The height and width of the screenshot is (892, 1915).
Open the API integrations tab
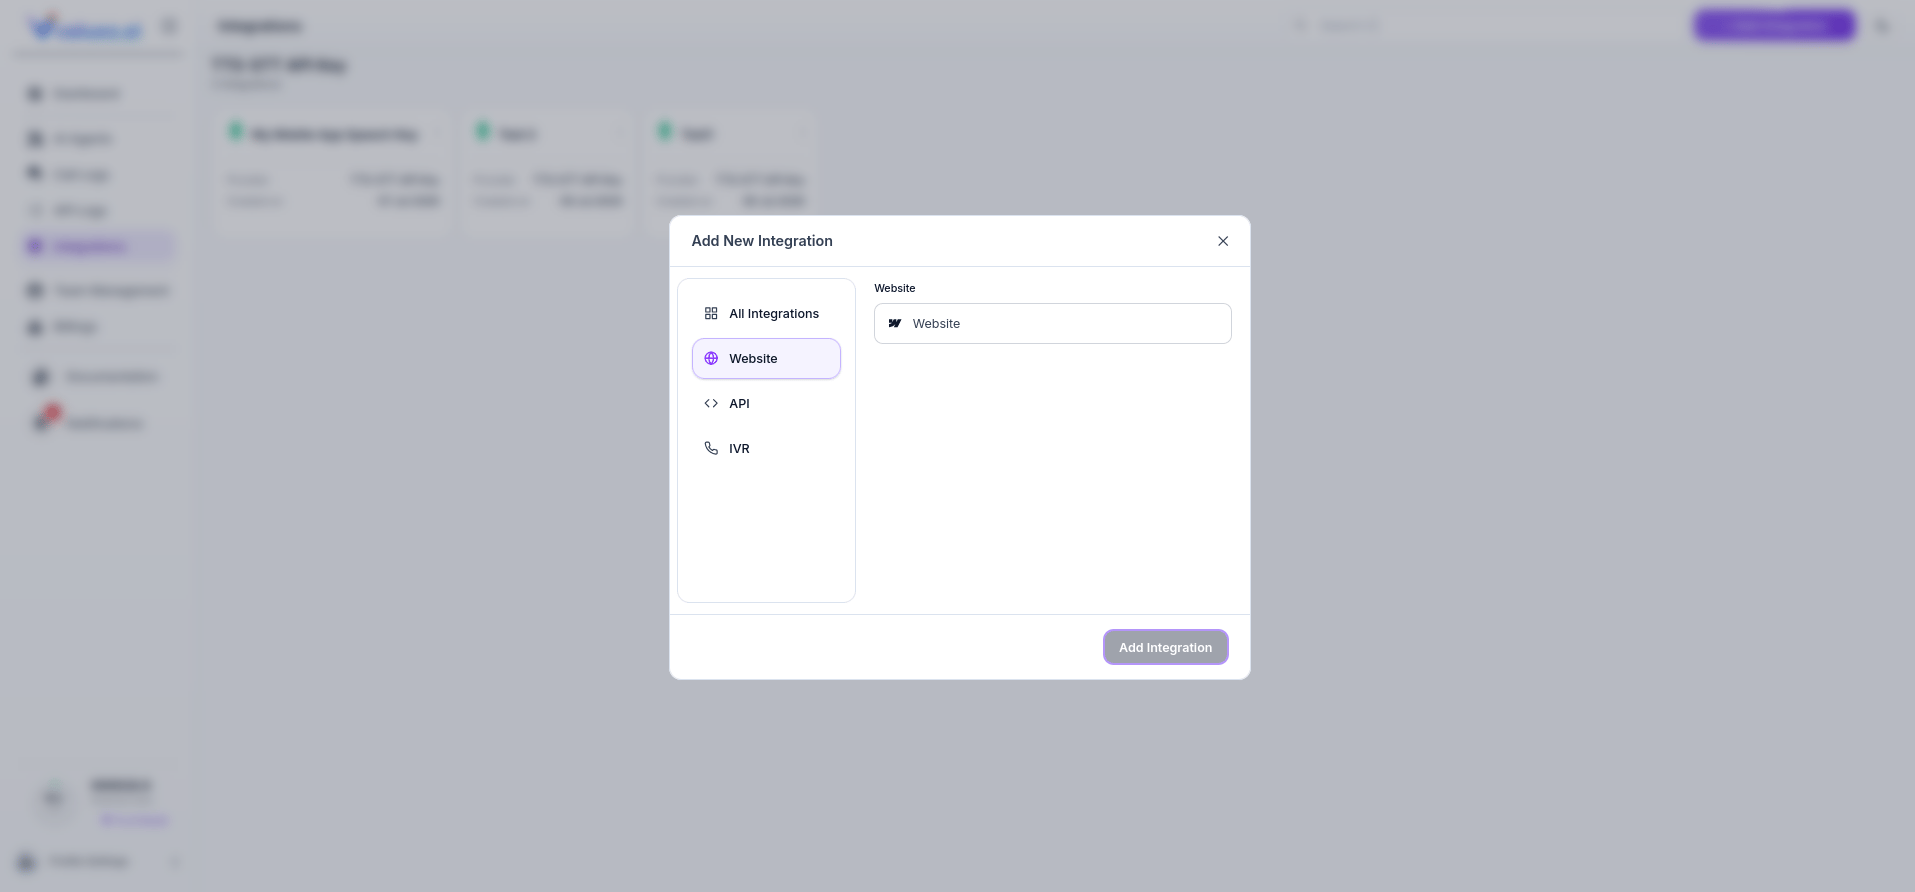(x=766, y=404)
